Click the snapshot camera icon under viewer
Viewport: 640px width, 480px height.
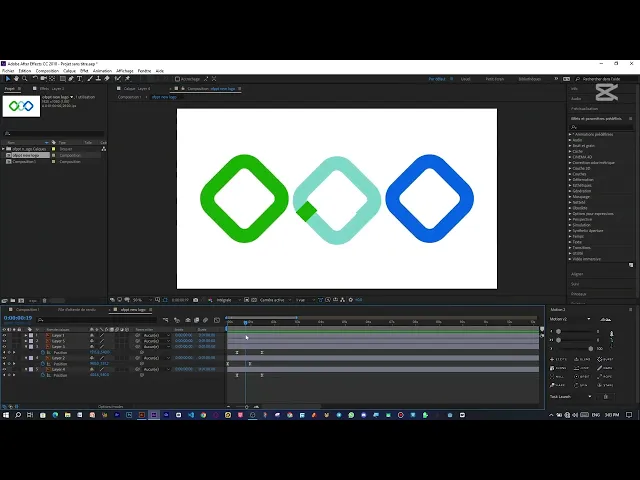tap(196, 300)
